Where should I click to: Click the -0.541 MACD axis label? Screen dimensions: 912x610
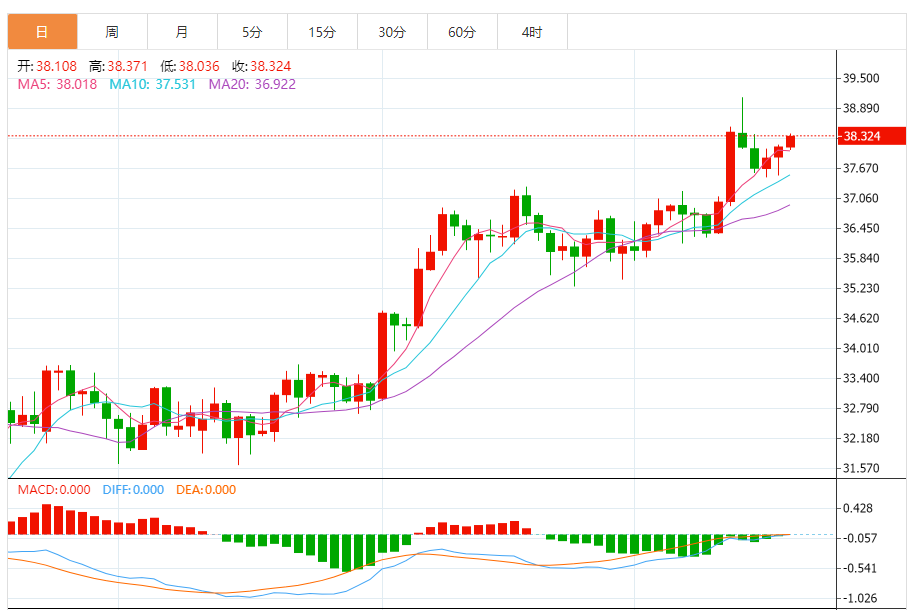tap(860, 568)
